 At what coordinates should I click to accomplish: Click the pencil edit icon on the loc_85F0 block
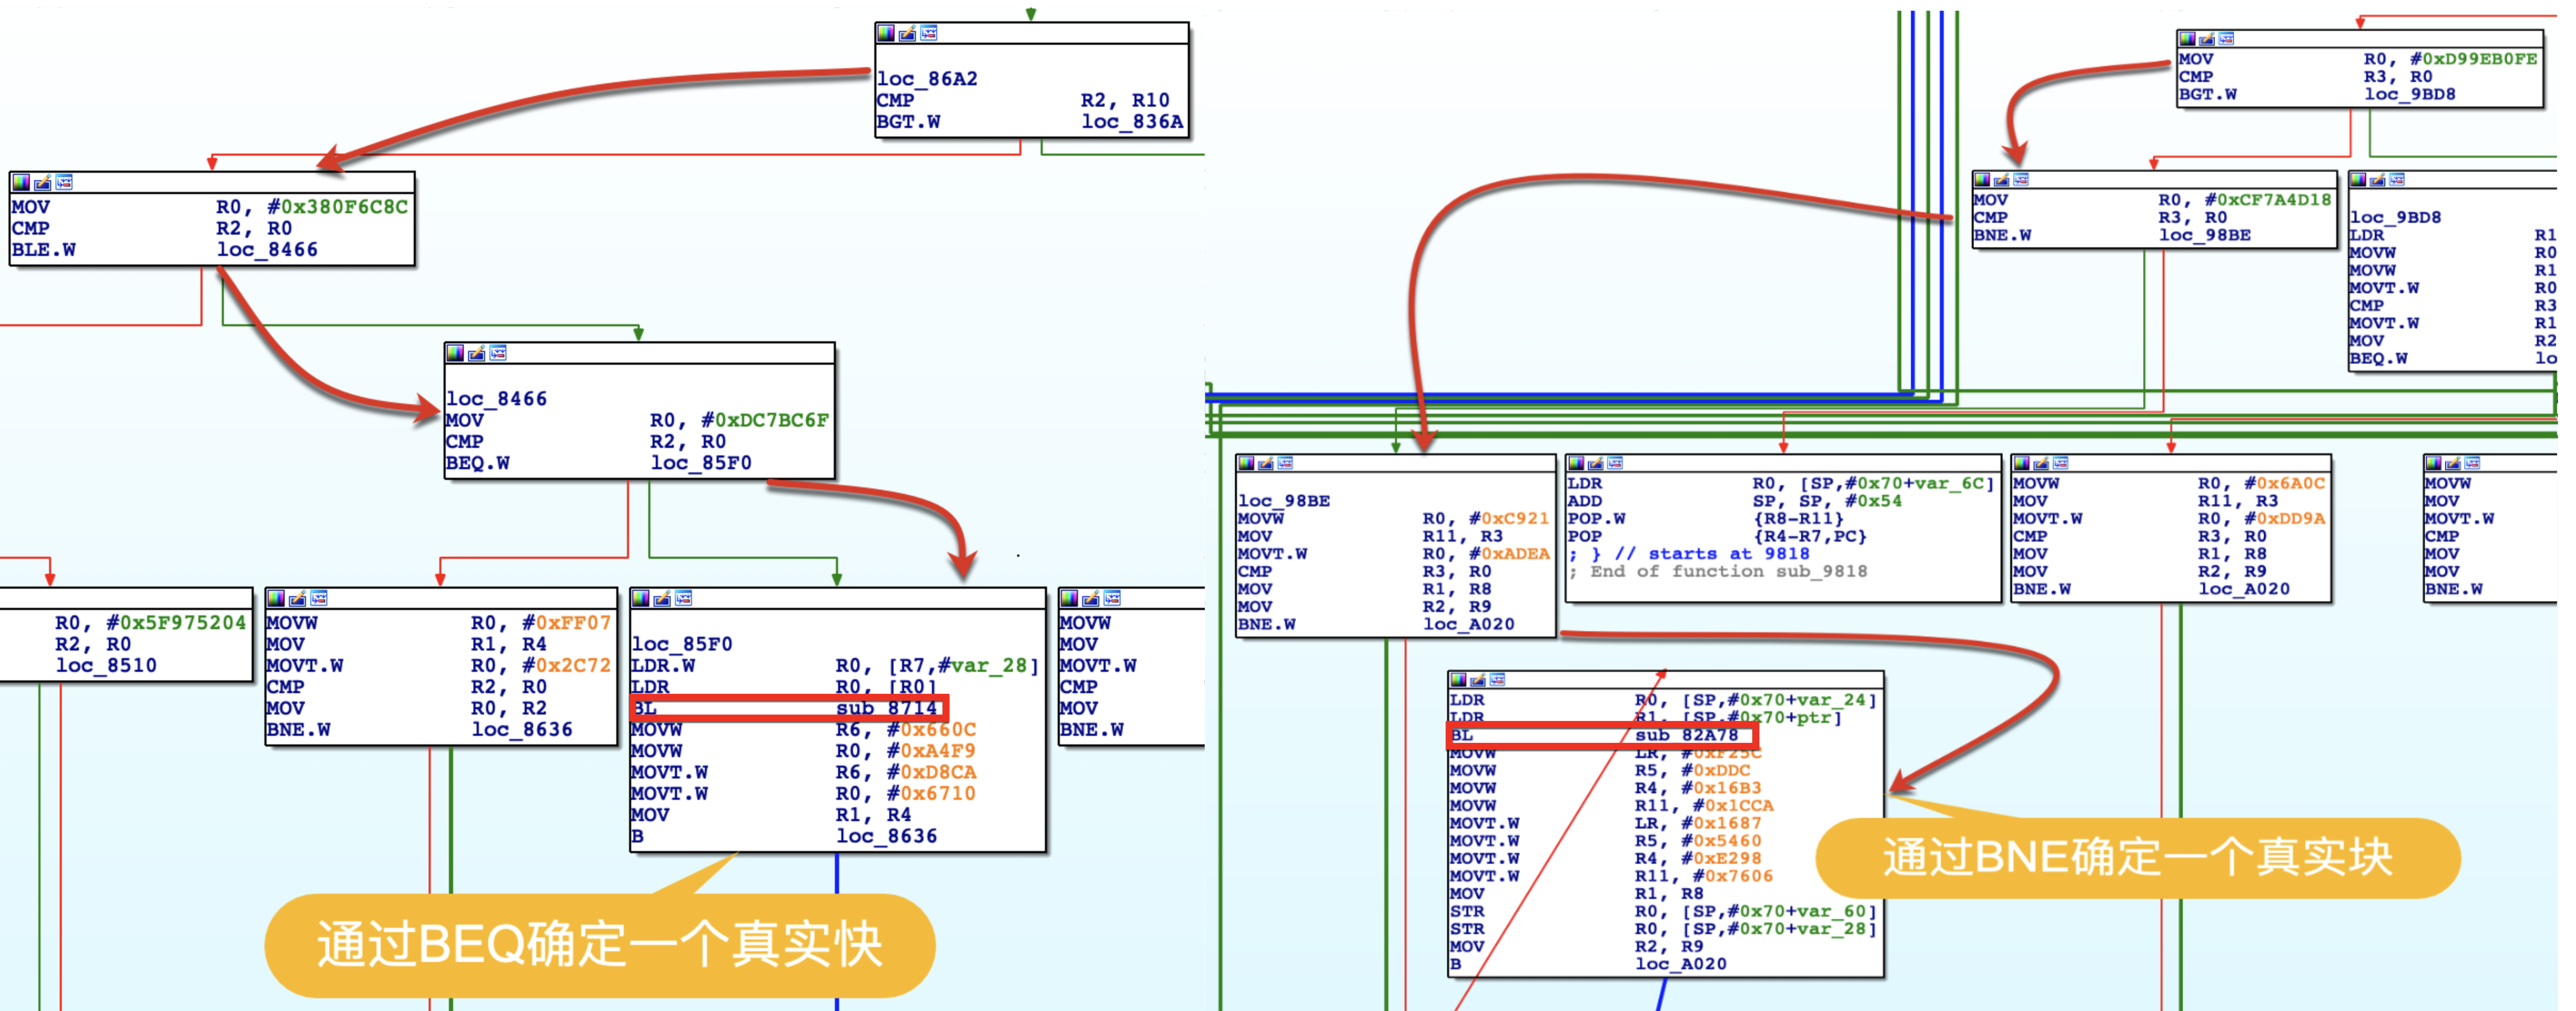tap(662, 598)
